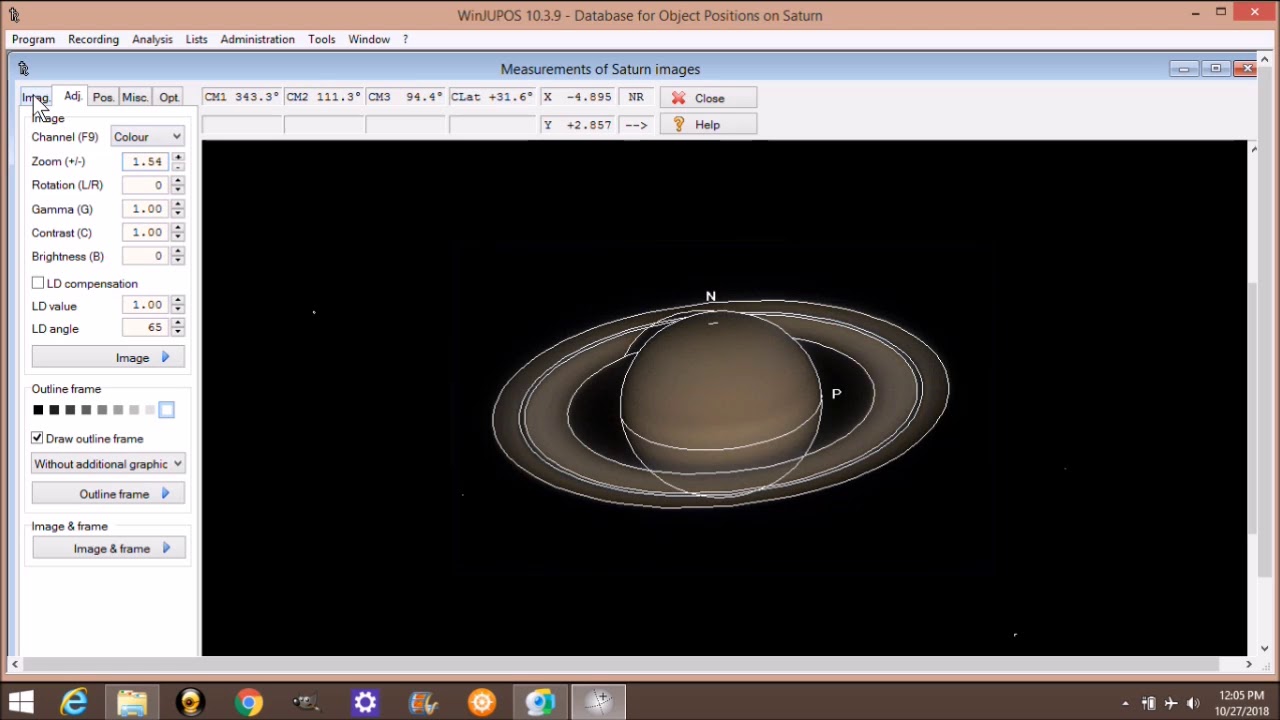The width and height of the screenshot is (1280, 720).
Task: Select the mid-gray outline color swatch
Action: (102, 410)
